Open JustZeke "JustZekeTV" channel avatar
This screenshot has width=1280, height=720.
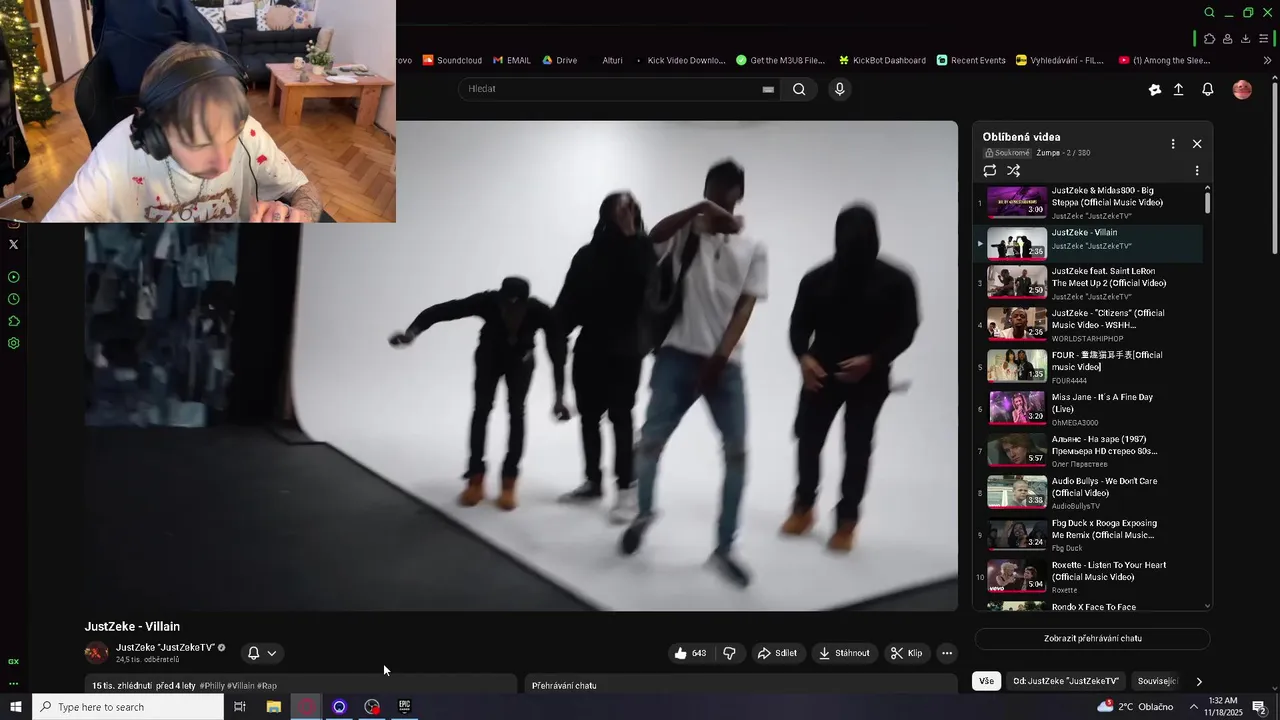tap(96, 653)
